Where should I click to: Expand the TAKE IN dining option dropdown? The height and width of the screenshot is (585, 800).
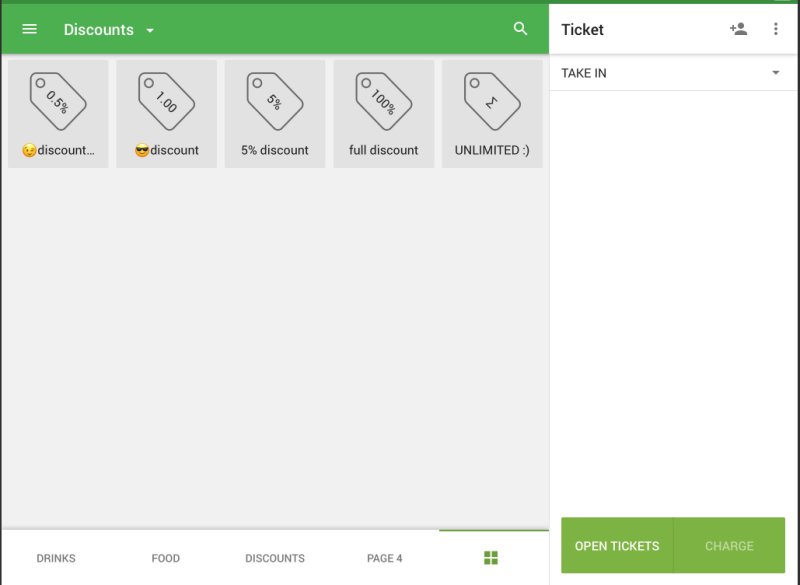[x=775, y=73]
